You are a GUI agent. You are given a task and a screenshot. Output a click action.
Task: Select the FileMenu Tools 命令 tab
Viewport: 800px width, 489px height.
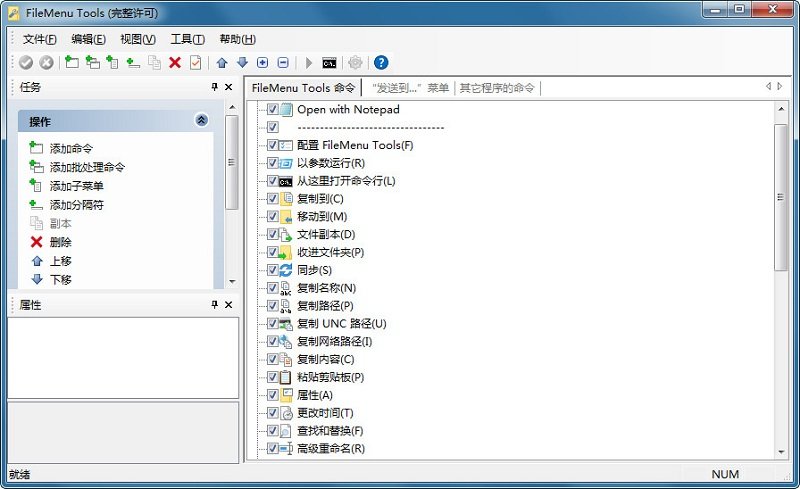(x=303, y=88)
